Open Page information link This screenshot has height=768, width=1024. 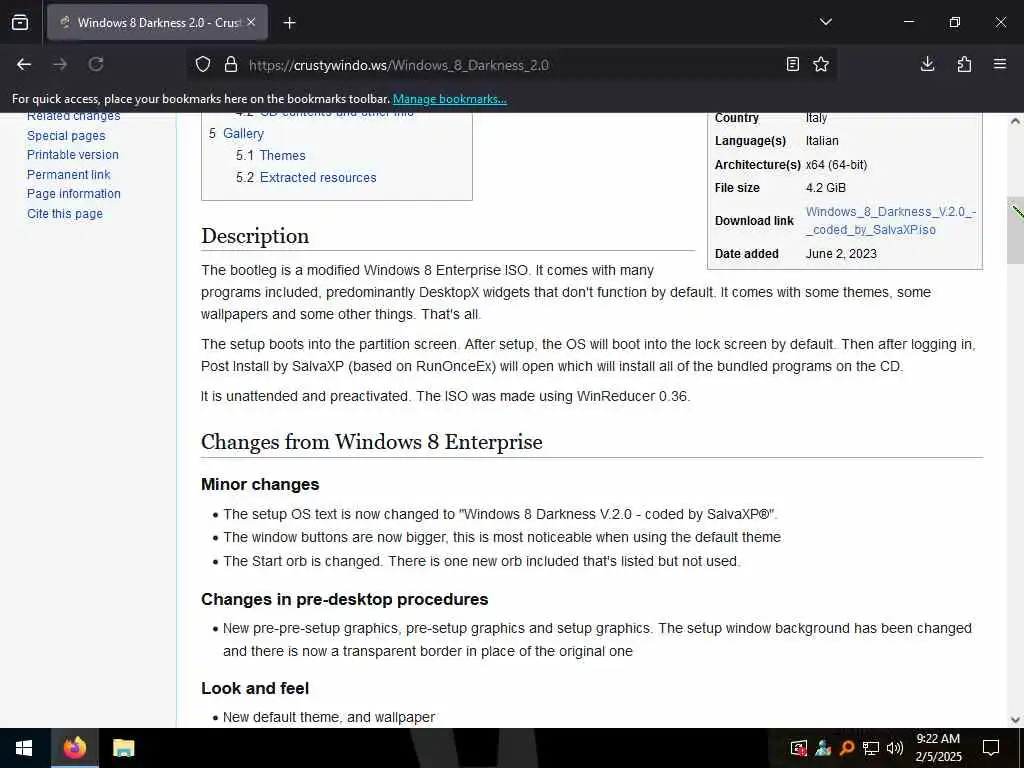[74, 194]
